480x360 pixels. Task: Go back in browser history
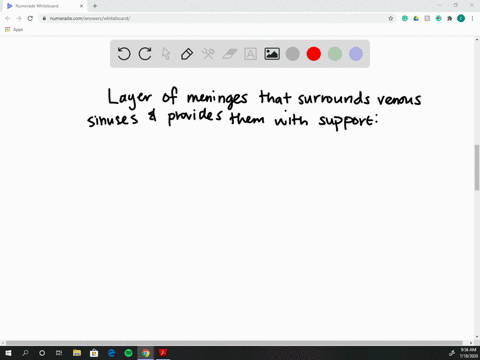(8, 18)
